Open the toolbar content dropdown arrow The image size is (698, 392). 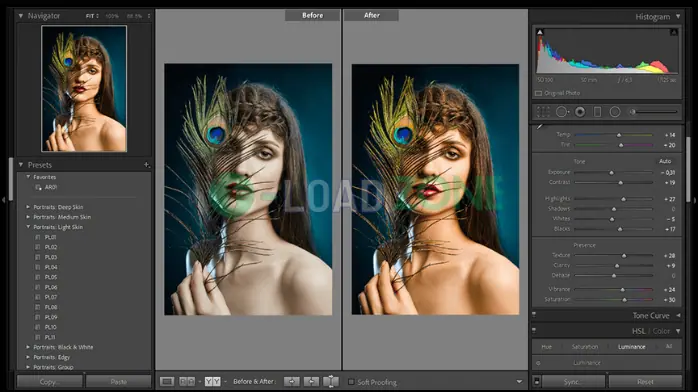(519, 381)
